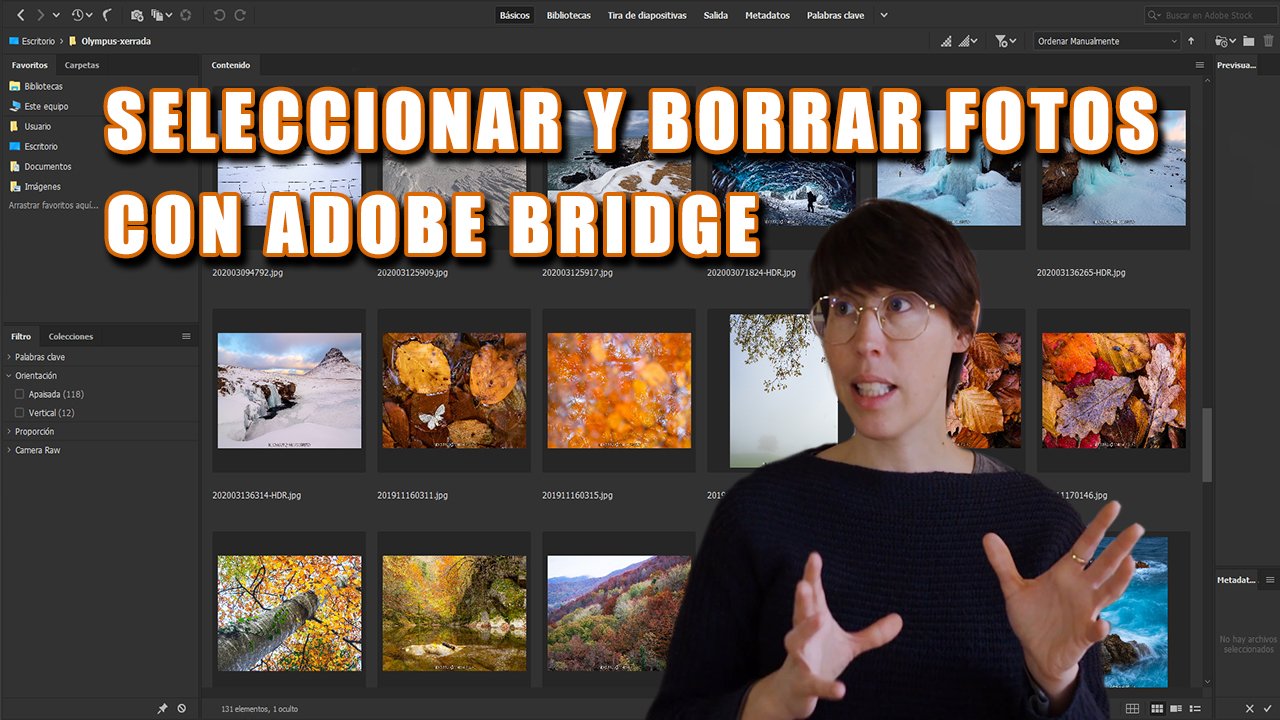Open the recent files folder icon
Screen dimensions: 1280x720
click(x=1225, y=41)
